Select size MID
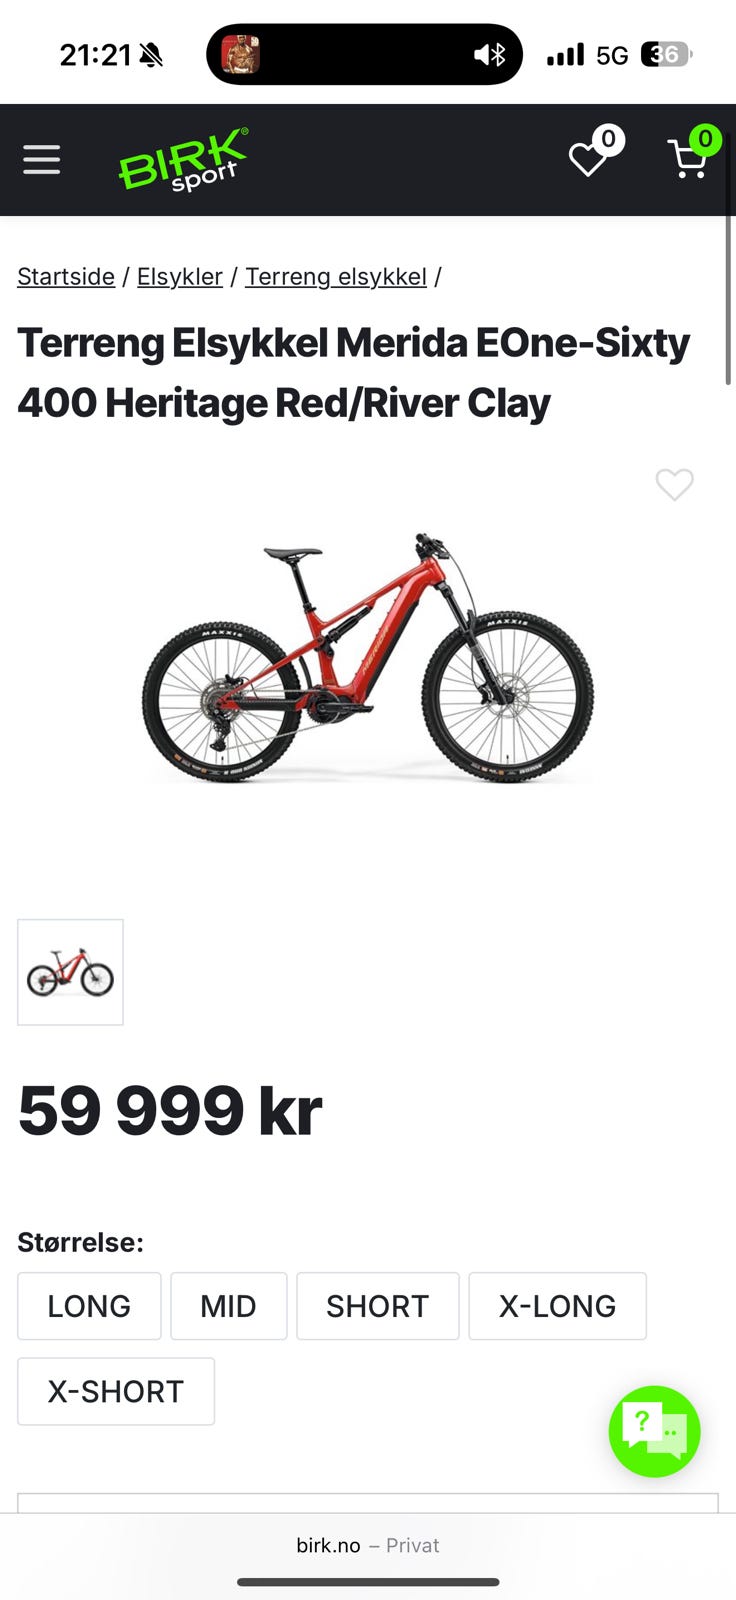Viewport: 736px width, 1600px height. (228, 1306)
